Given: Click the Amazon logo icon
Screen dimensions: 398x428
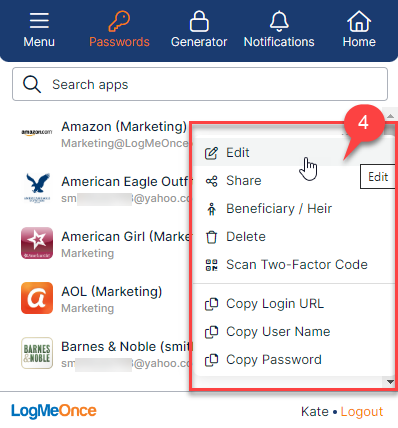Looking at the screenshot, I should pyautogui.click(x=37, y=132).
